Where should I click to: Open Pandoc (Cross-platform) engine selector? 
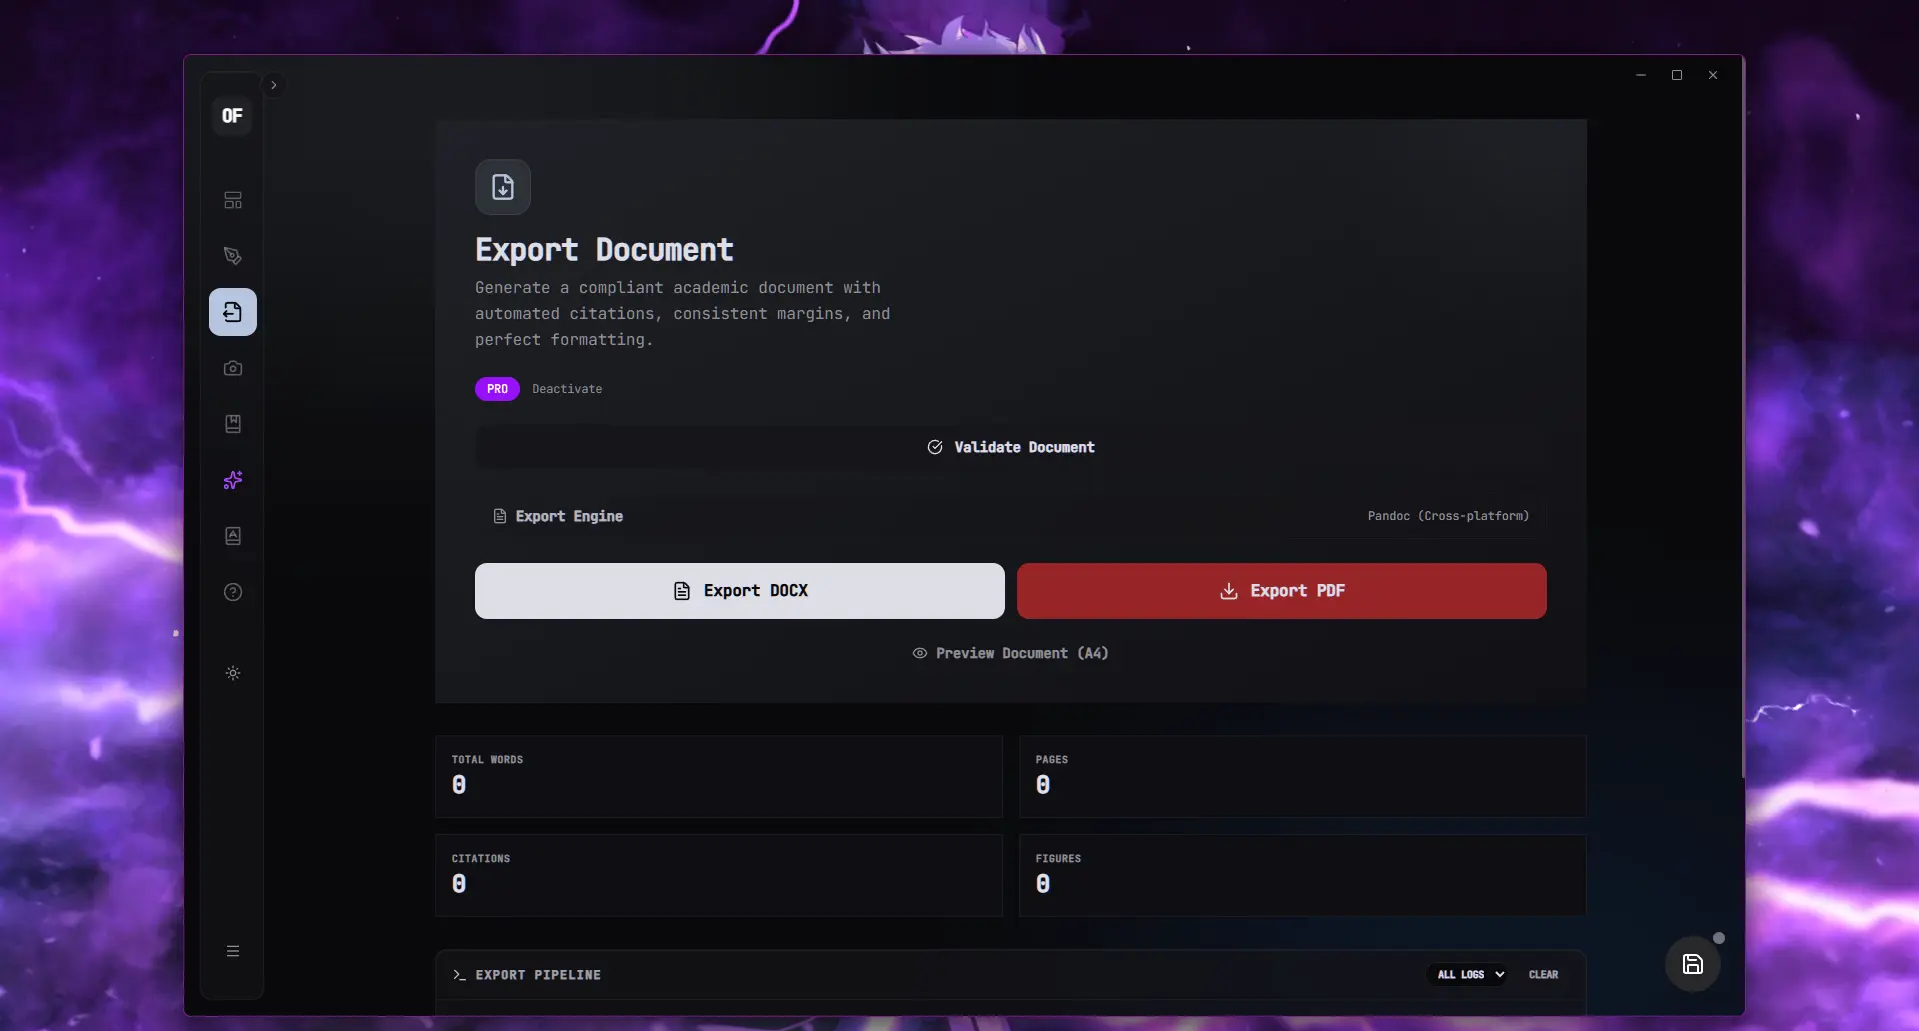[1448, 516]
